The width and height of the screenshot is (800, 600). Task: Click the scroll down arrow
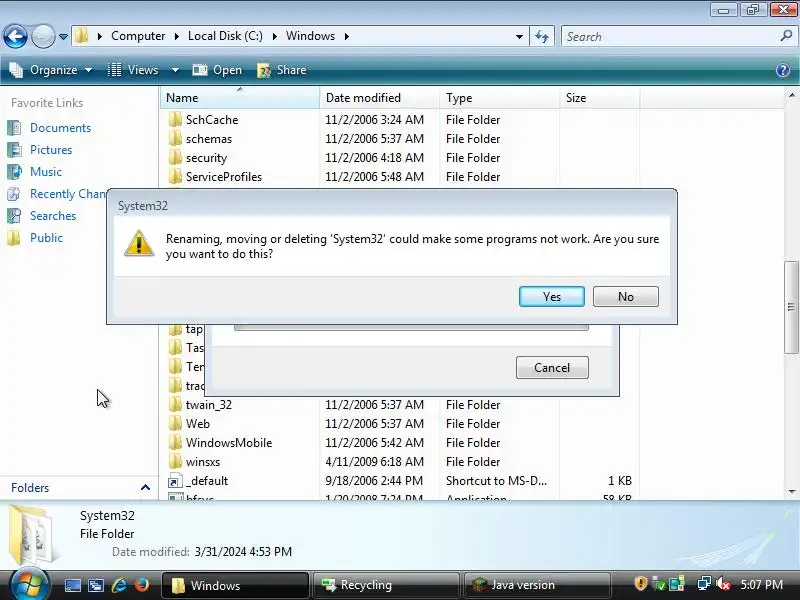[x=791, y=491]
